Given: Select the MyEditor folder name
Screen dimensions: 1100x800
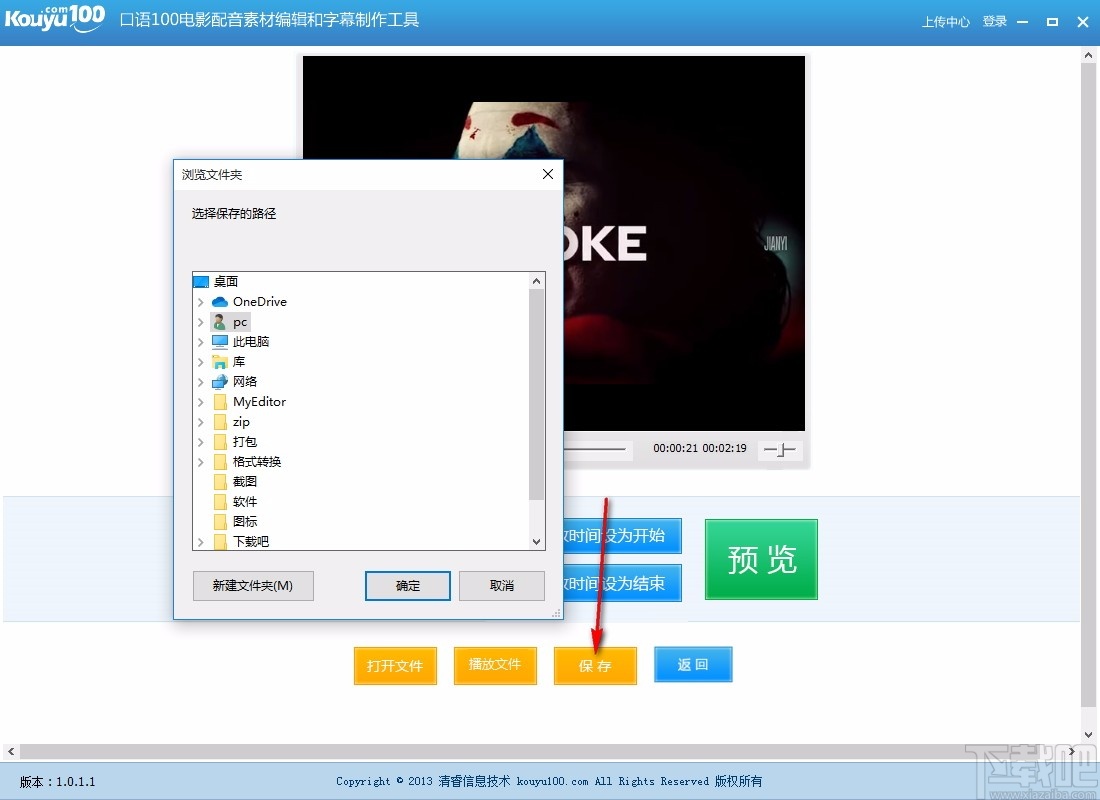Looking at the screenshot, I should click(x=260, y=402).
